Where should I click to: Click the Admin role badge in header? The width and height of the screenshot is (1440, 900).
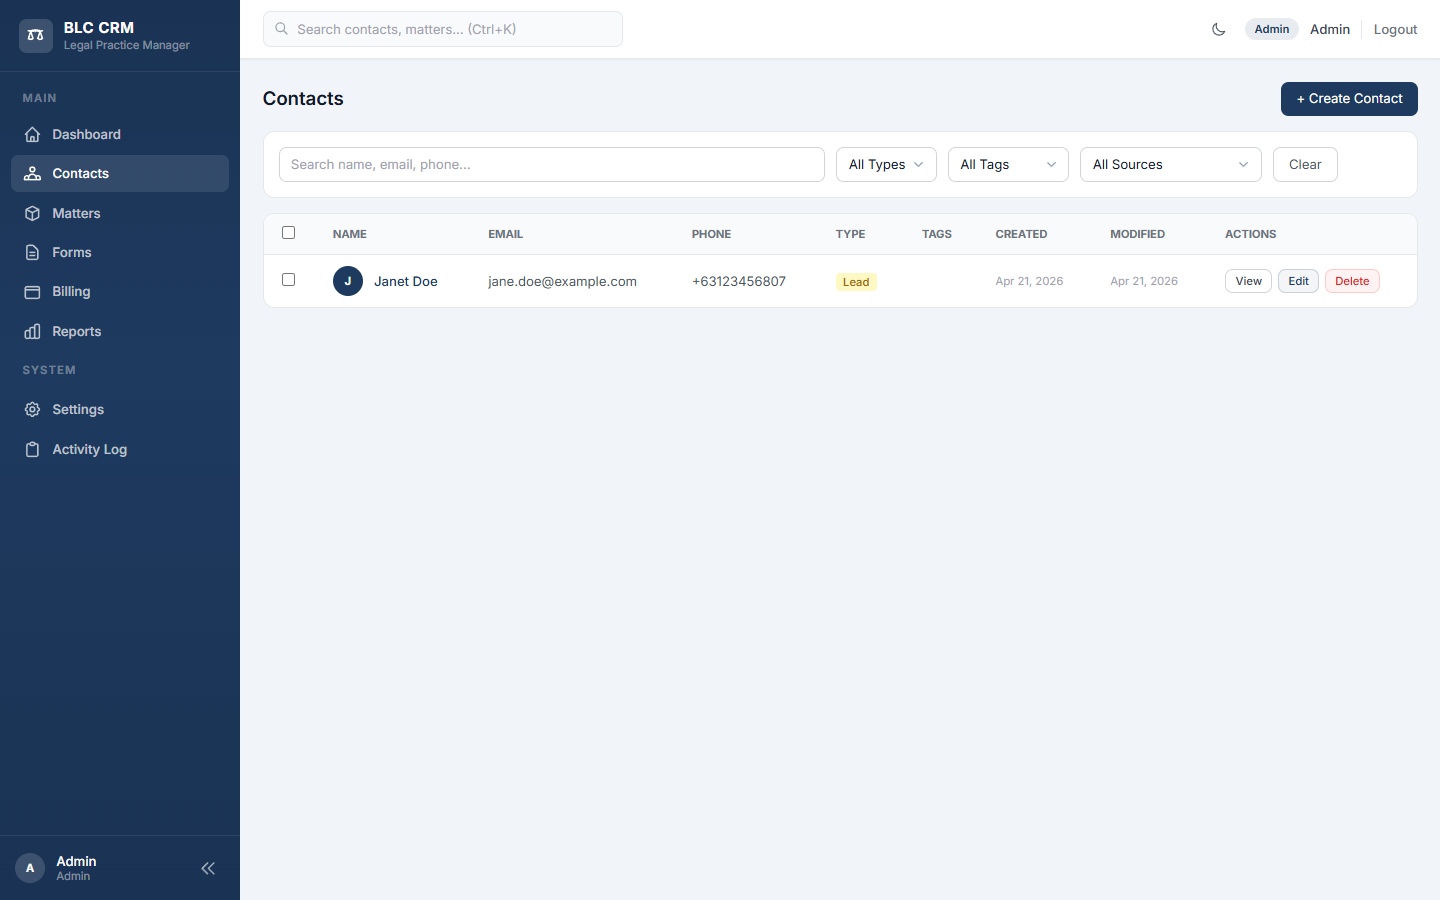(x=1271, y=29)
